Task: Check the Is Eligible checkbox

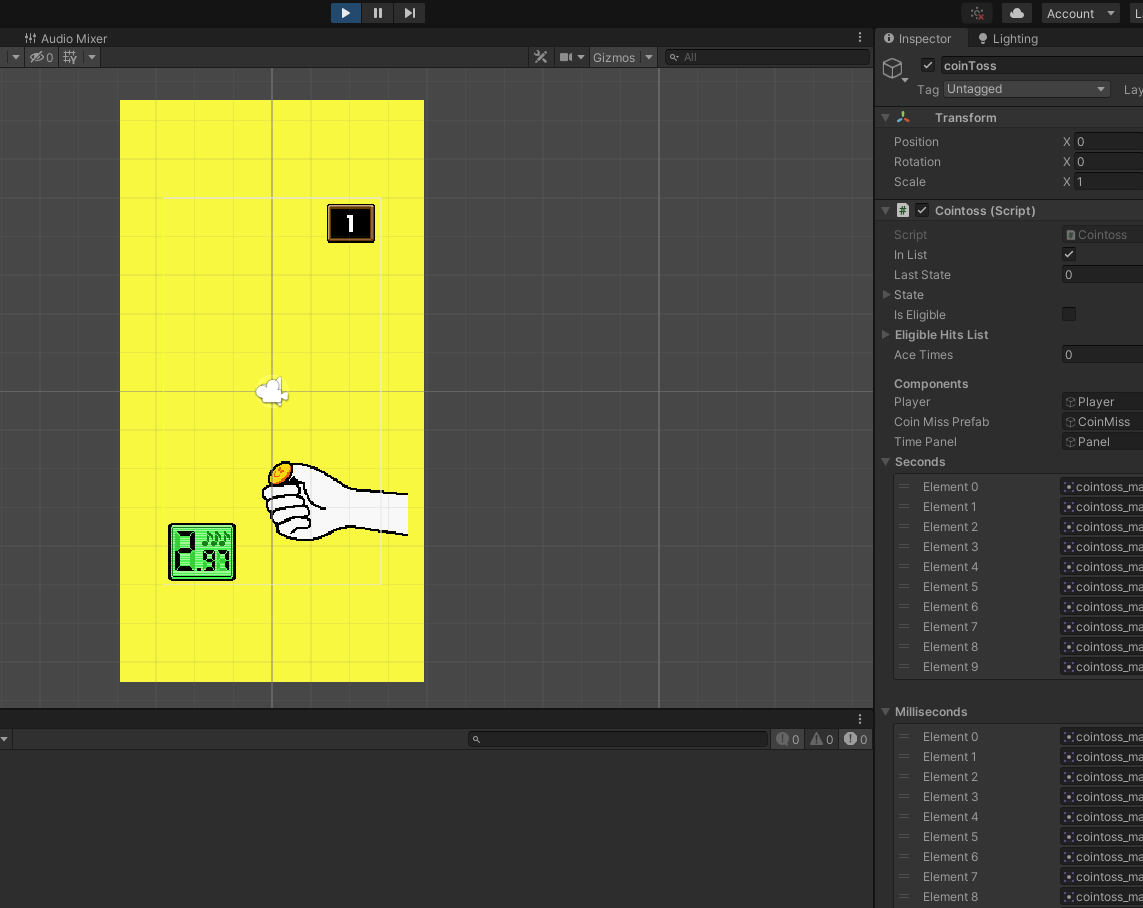Action: [1069, 314]
